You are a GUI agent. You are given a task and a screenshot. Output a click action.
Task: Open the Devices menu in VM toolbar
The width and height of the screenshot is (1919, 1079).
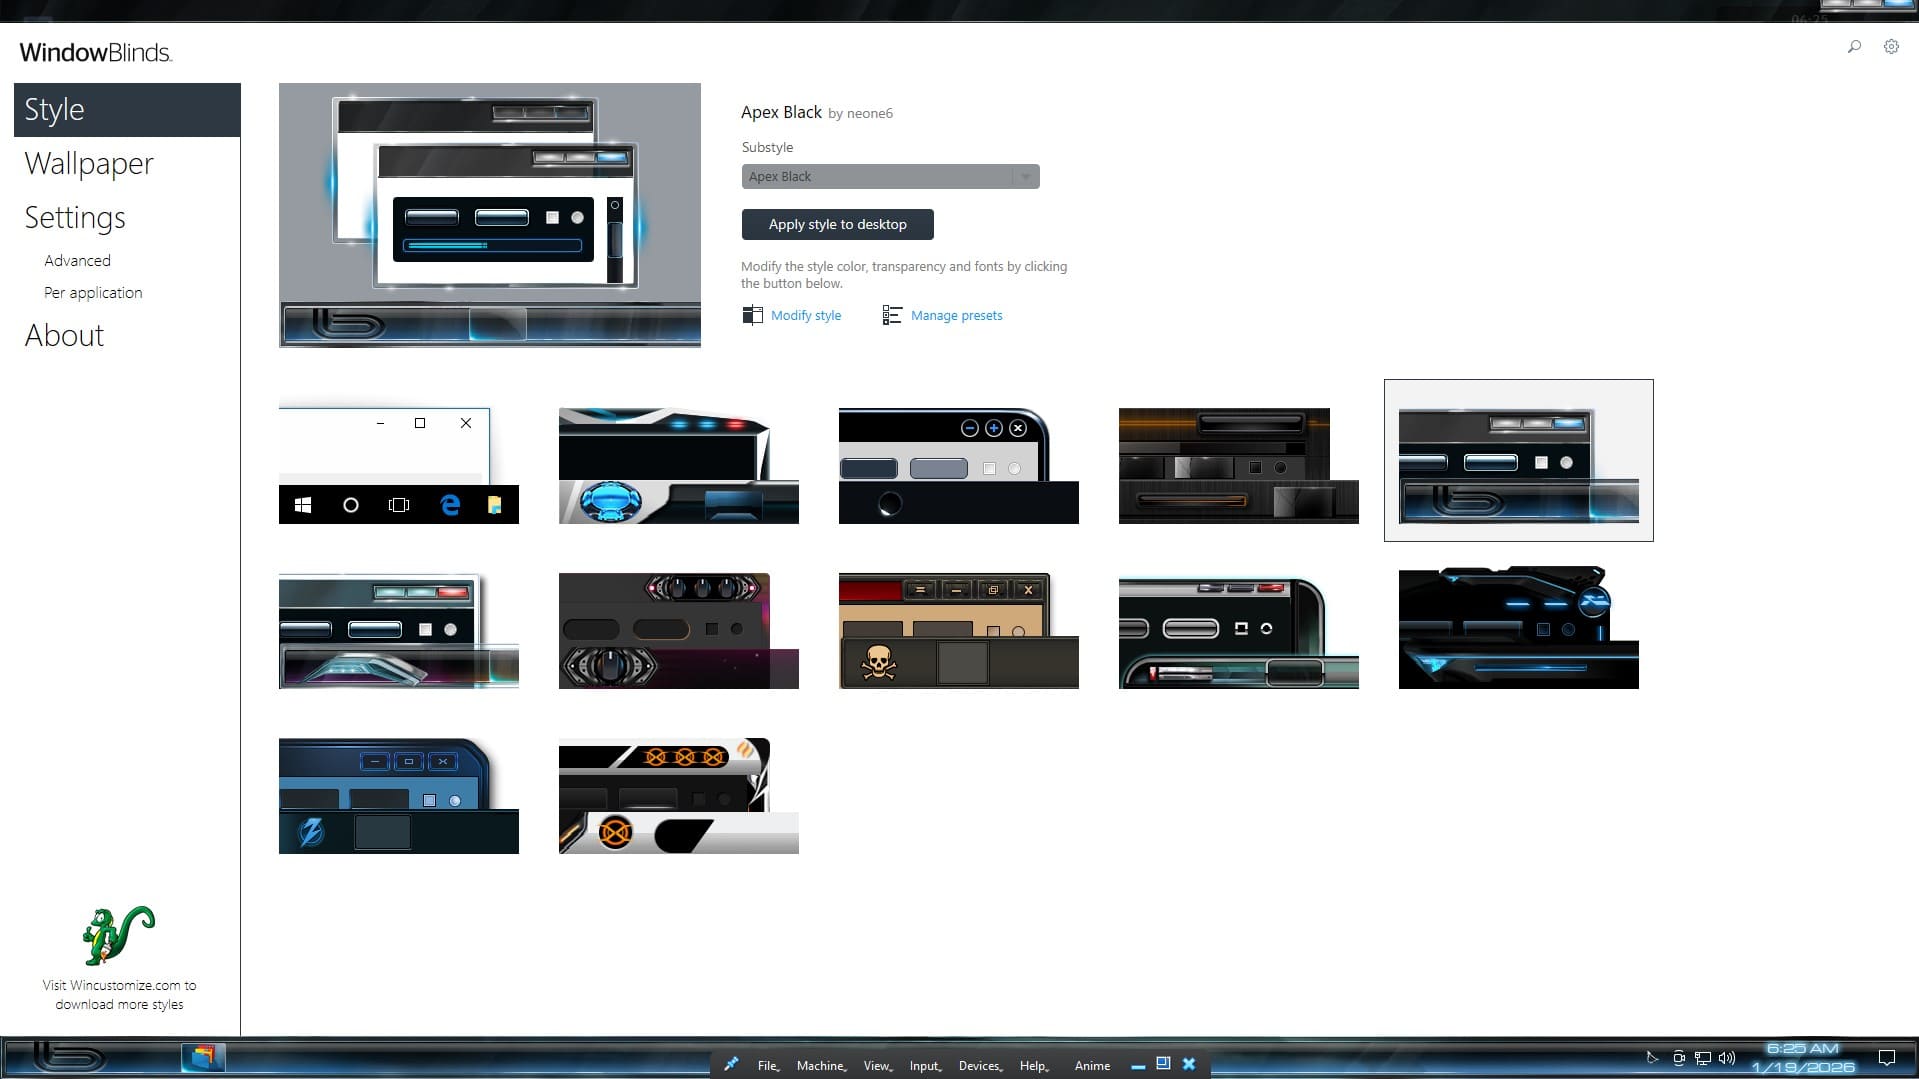980,1065
